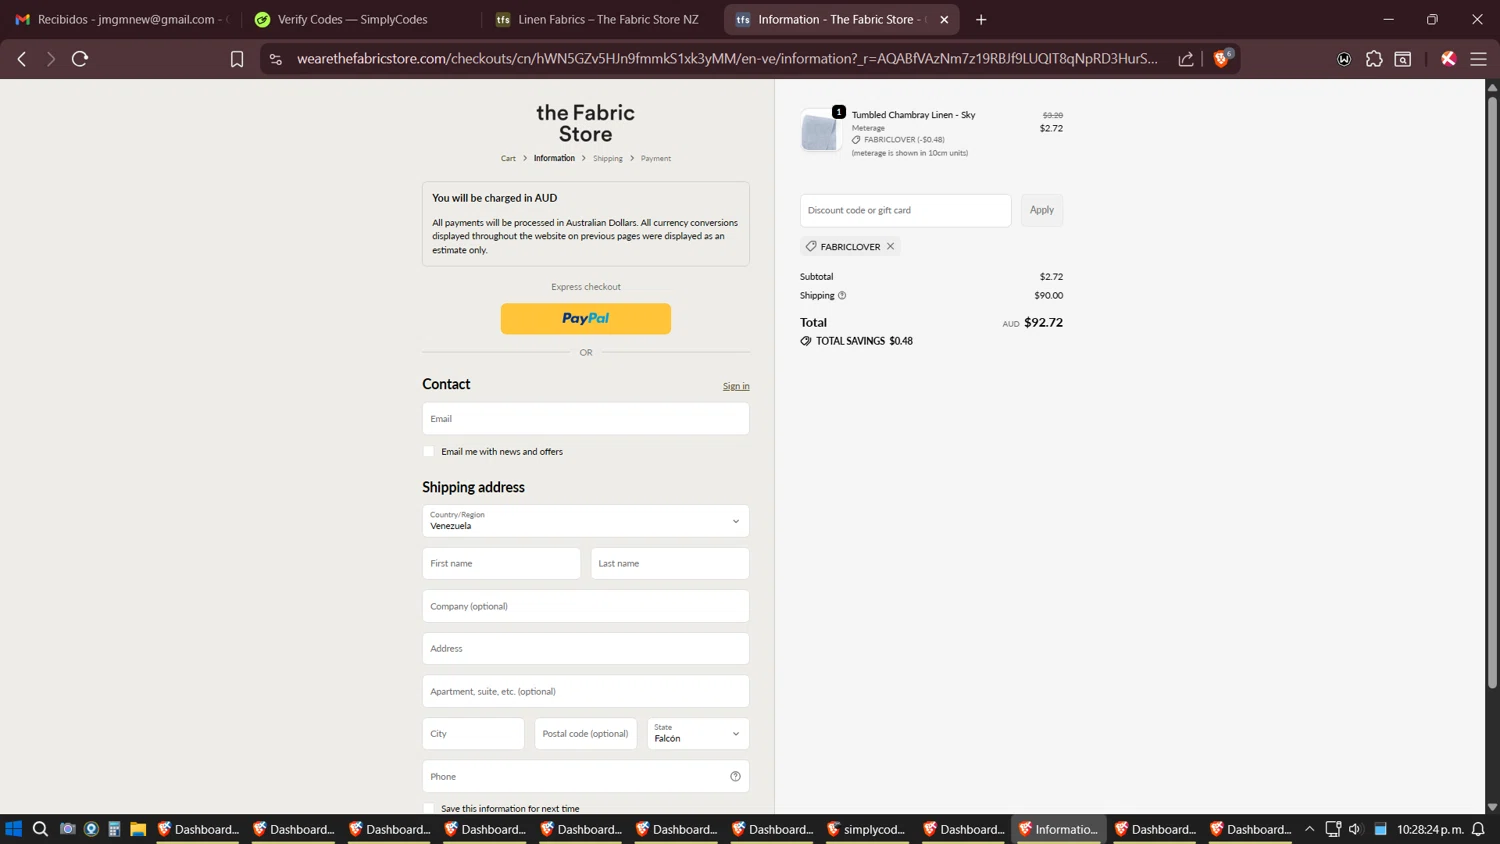The height and width of the screenshot is (844, 1500).
Task: Click the red extension icon in the toolbar
Action: (x=1448, y=59)
